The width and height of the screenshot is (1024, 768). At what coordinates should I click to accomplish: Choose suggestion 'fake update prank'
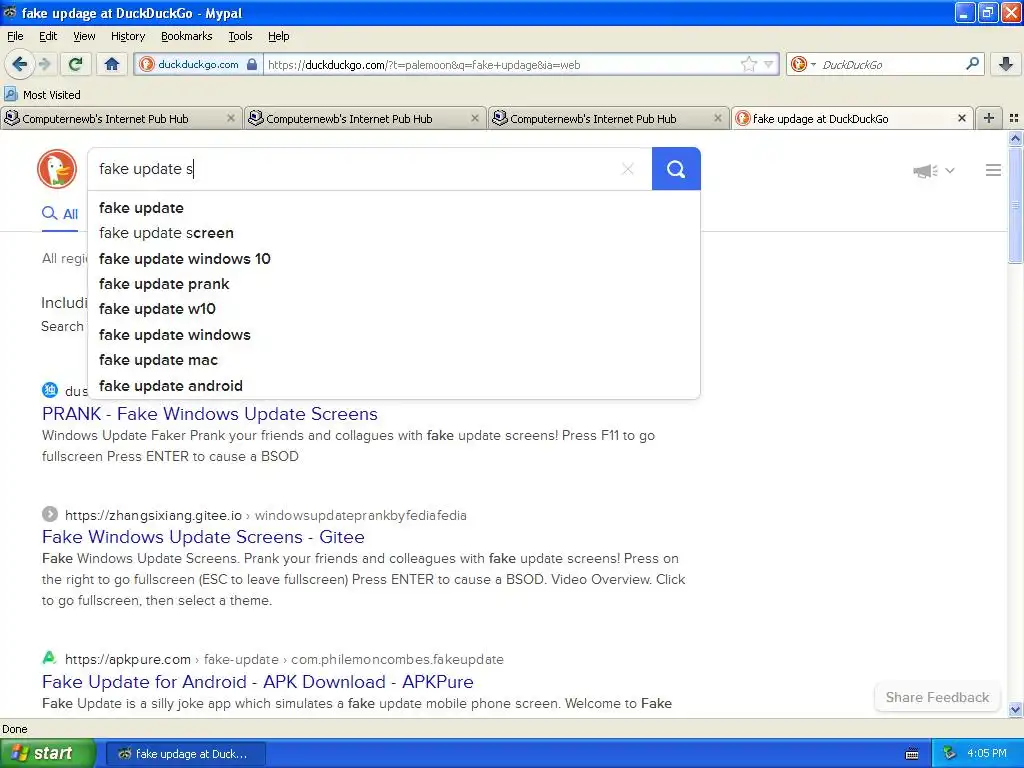point(394,284)
